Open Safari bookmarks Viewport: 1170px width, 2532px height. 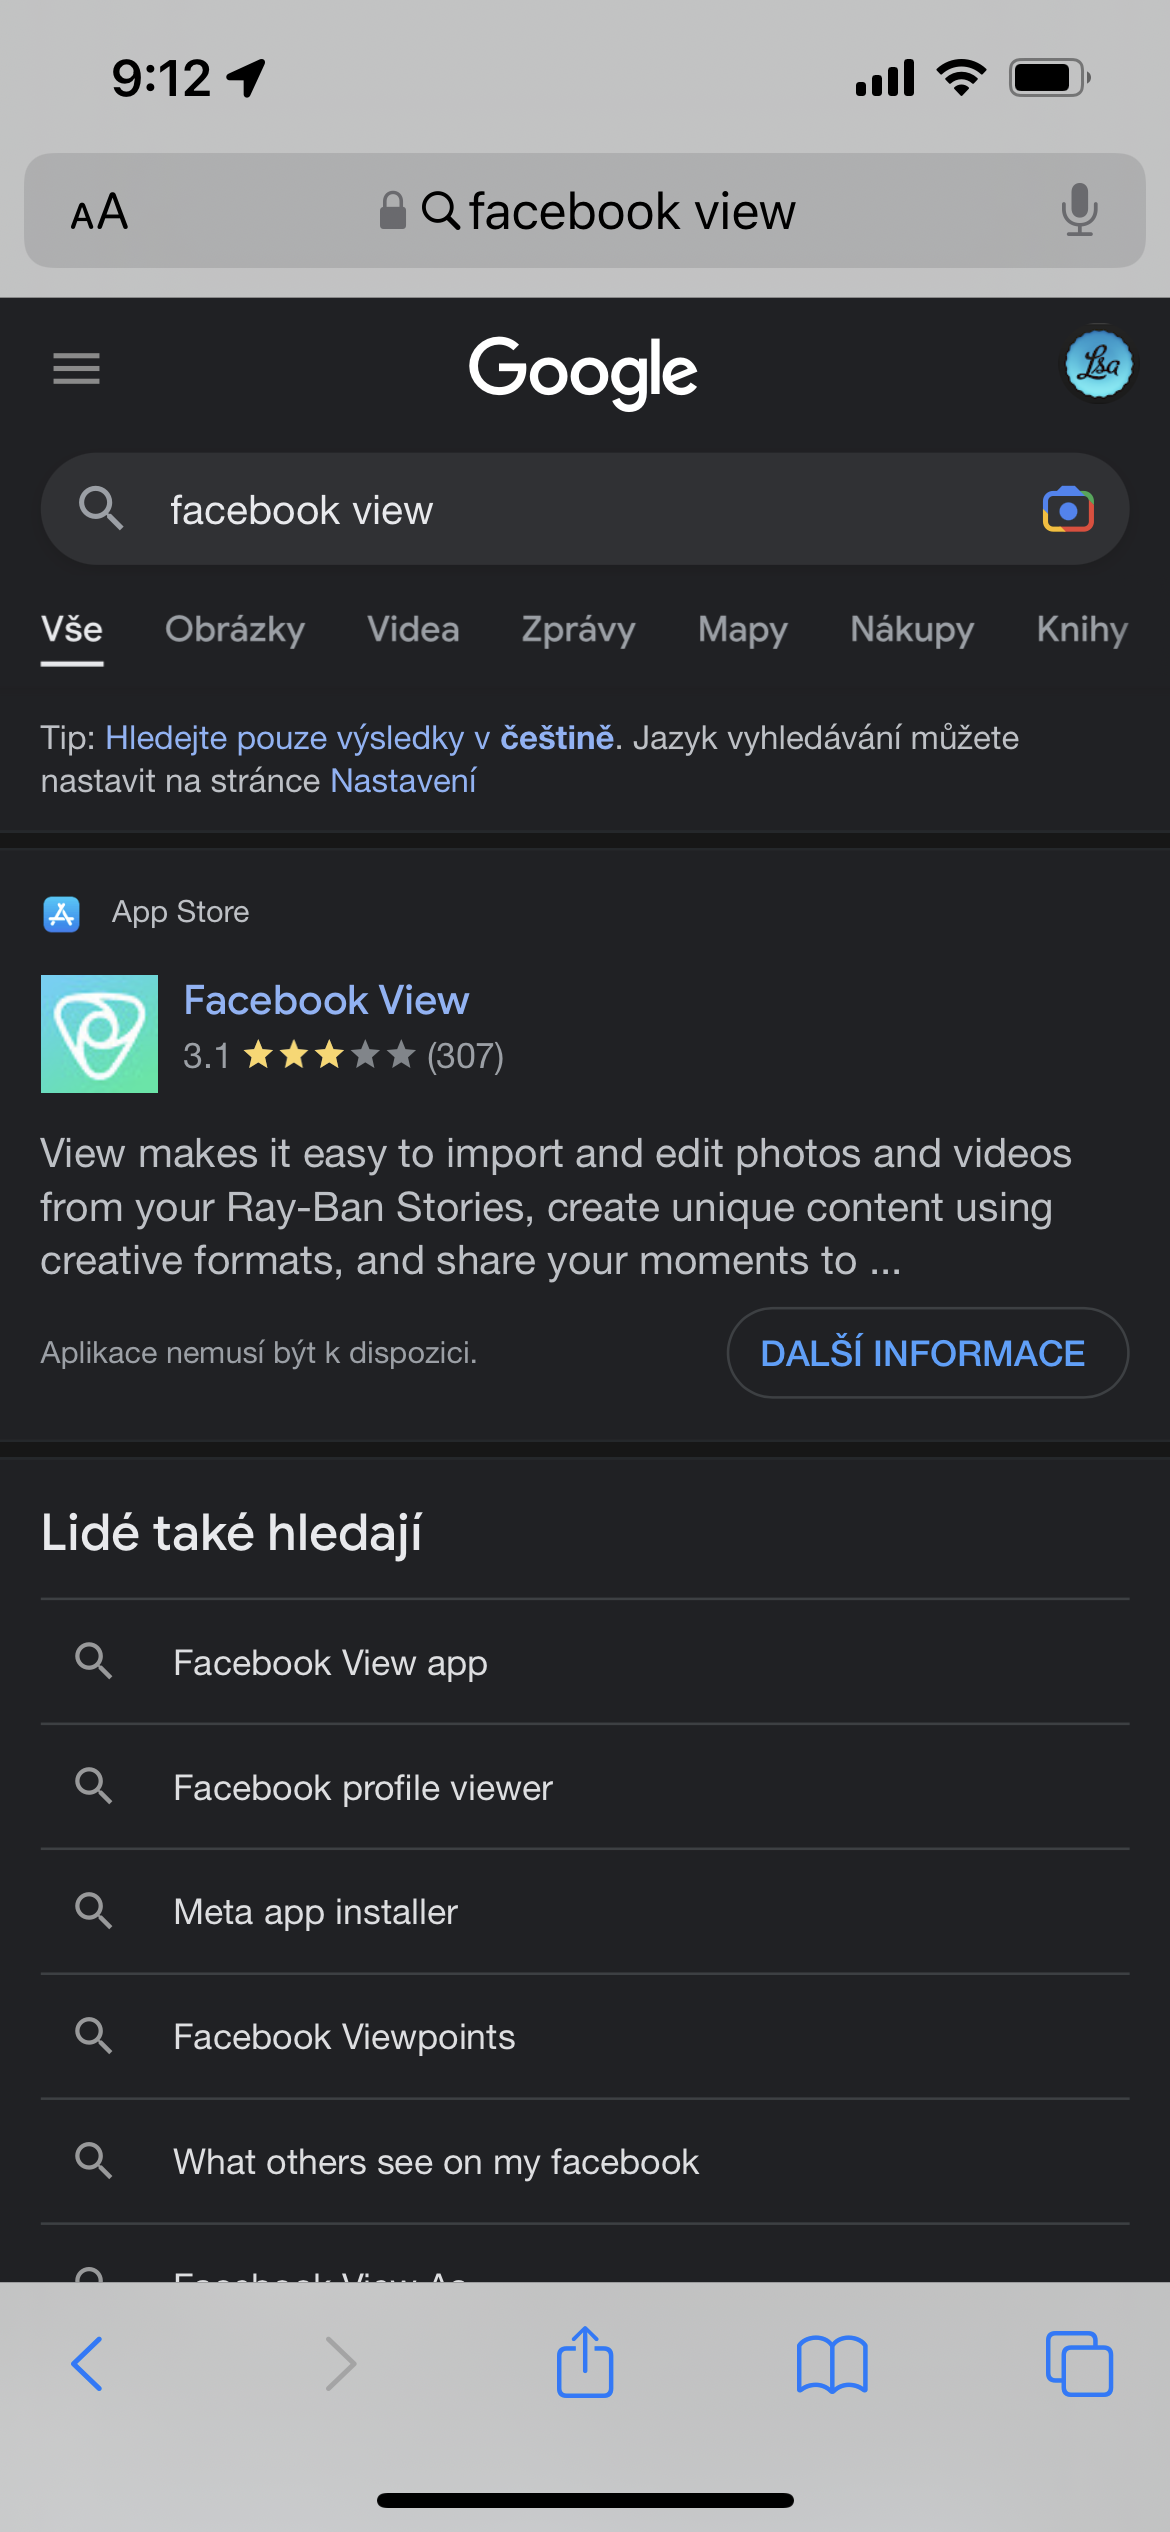[x=831, y=2364]
